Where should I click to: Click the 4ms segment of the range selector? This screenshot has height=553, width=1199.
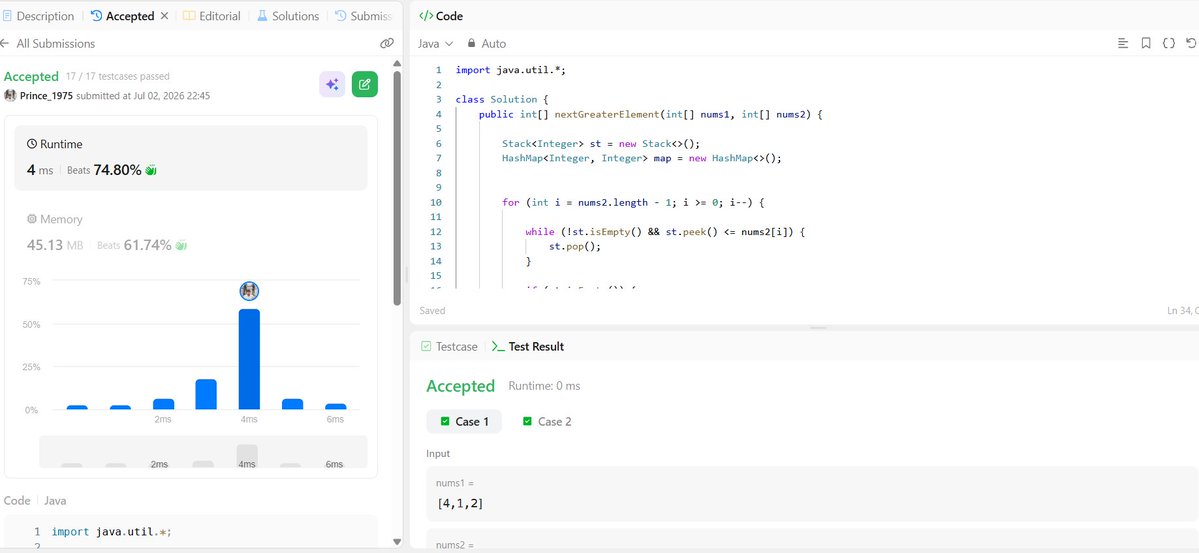point(247,456)
